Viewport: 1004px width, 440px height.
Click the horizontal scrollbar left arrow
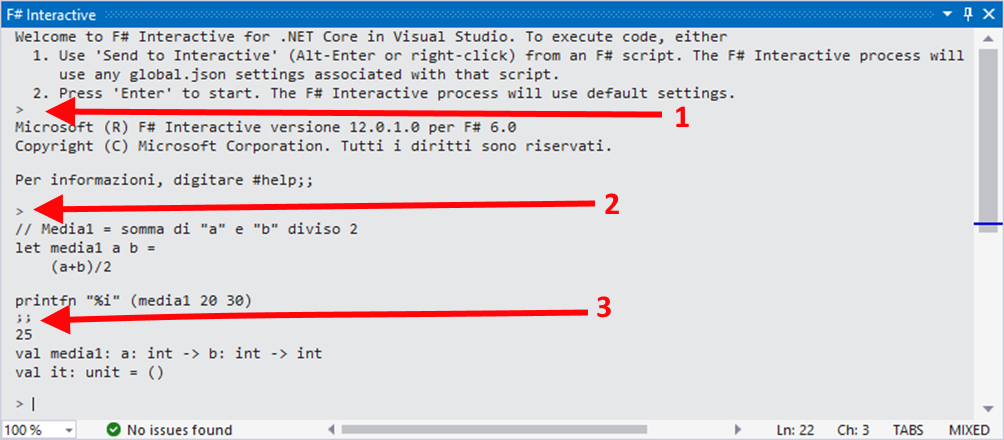click(x=331, y=429)
